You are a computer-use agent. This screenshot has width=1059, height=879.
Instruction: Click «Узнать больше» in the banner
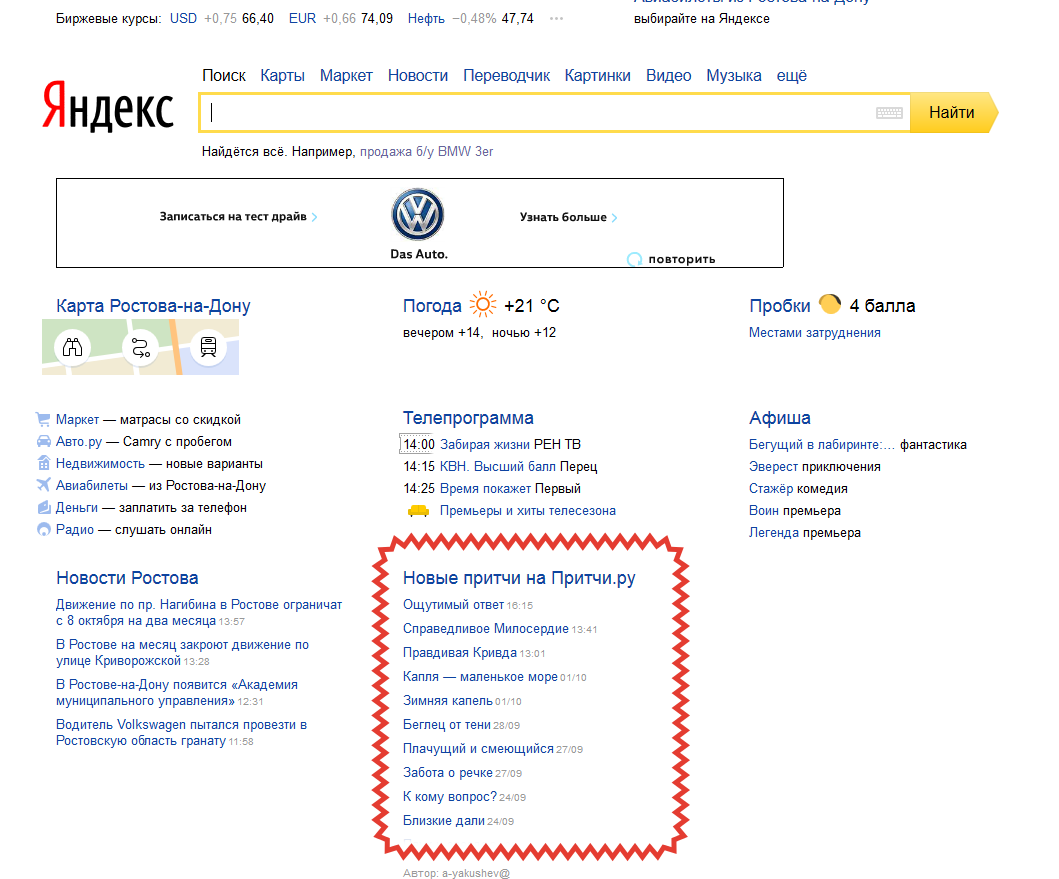[568, 217]
